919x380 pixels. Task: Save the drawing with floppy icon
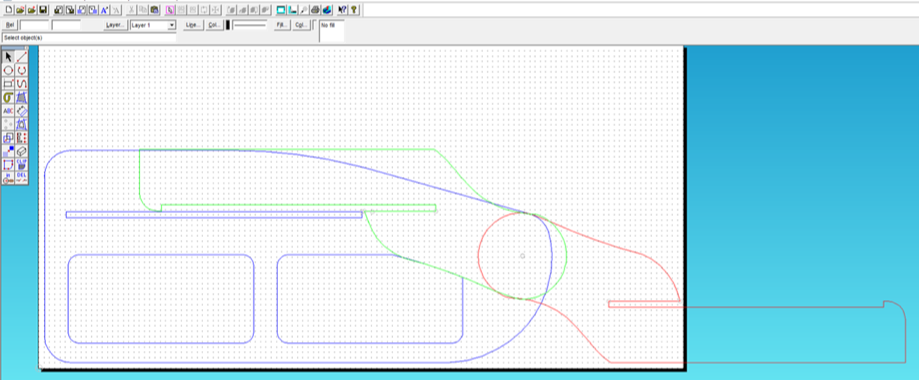[x=43, y=9]
